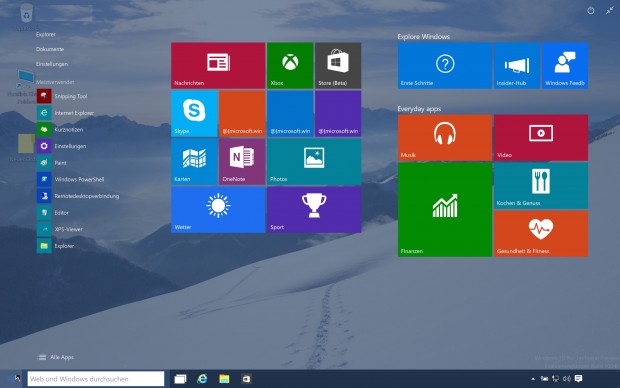This screenshot has height=388, width=620.
Task: Select the Everyday apps group heading
Action: coord(419,108)
